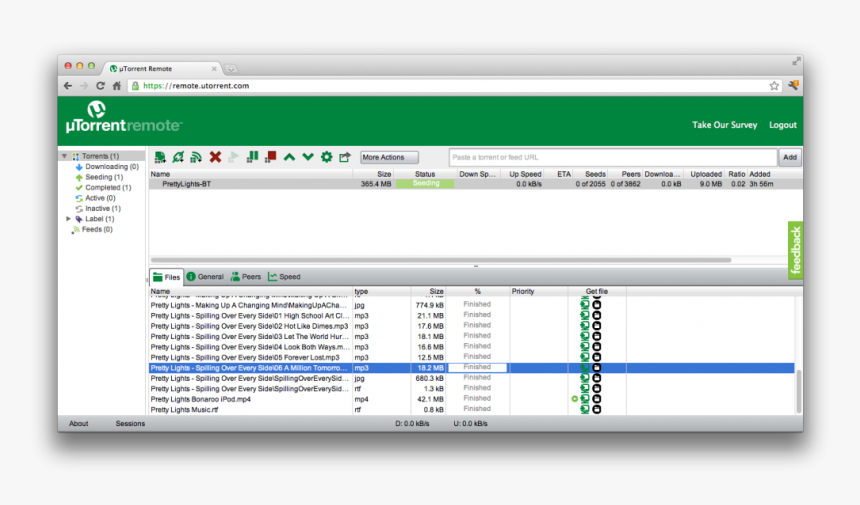Open settings via green gear icon
The image size is (860, 505).
pos(326,157)
